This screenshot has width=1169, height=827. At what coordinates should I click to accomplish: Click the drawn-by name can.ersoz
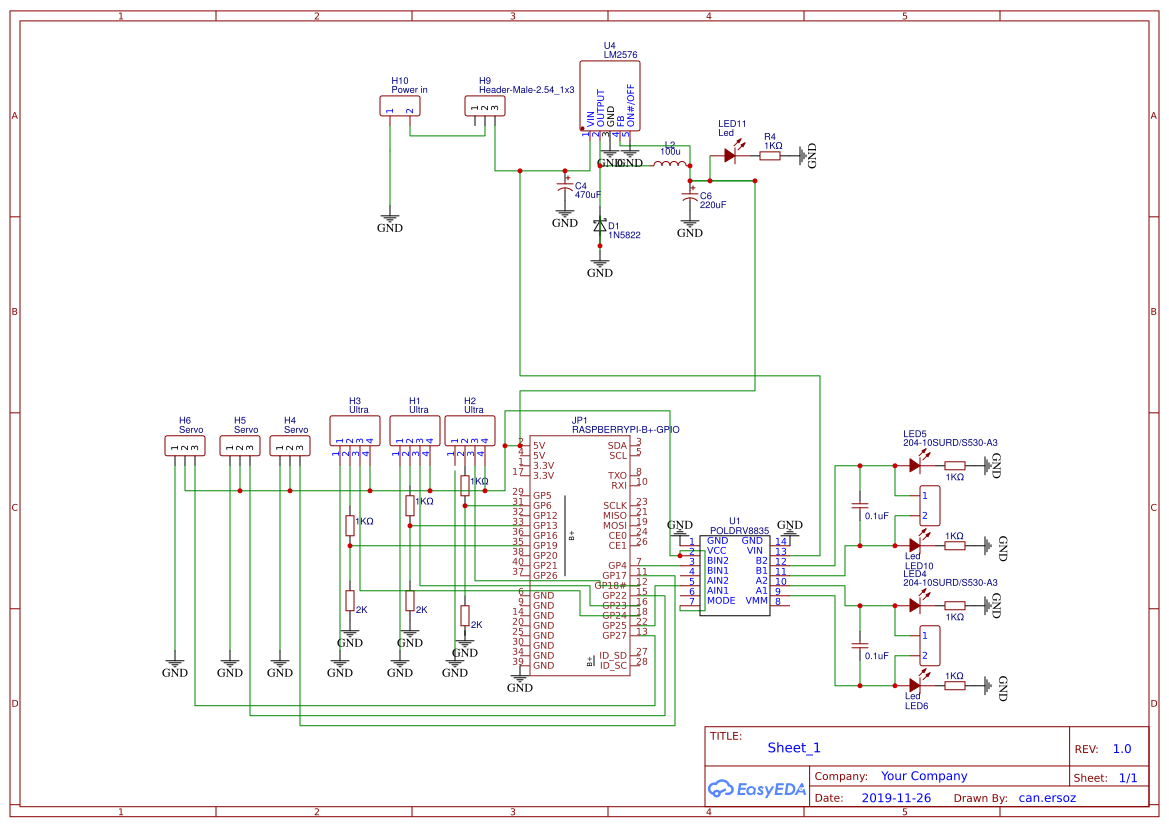[x=1046, y=797]
